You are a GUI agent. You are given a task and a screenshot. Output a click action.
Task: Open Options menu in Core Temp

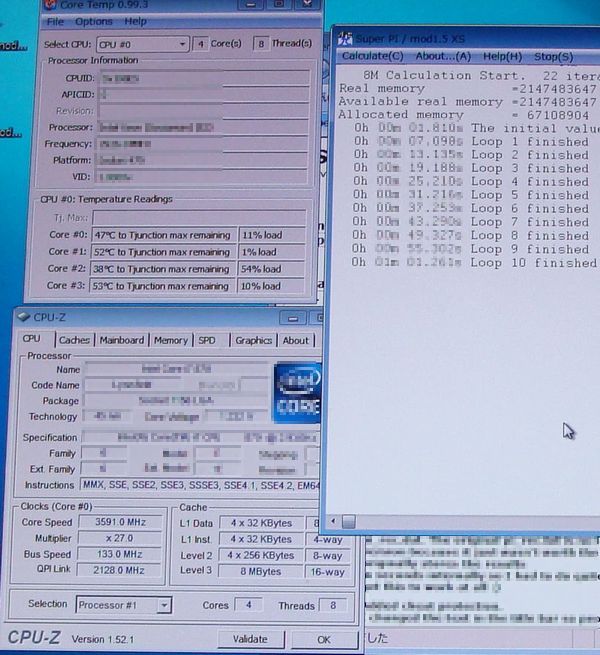[94, 21]
